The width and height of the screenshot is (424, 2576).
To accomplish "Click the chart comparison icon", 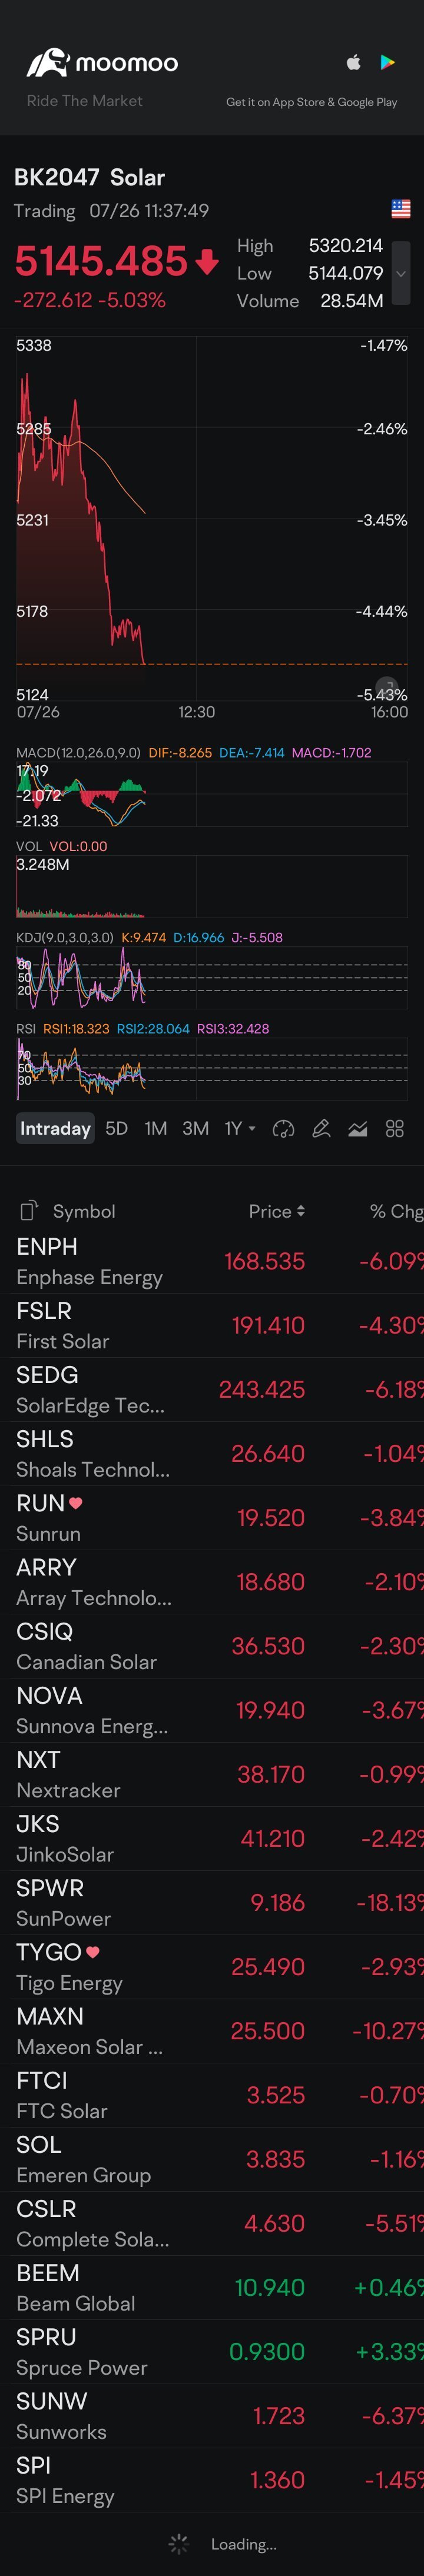I will pyautogui.click(x=357, y=1129).
